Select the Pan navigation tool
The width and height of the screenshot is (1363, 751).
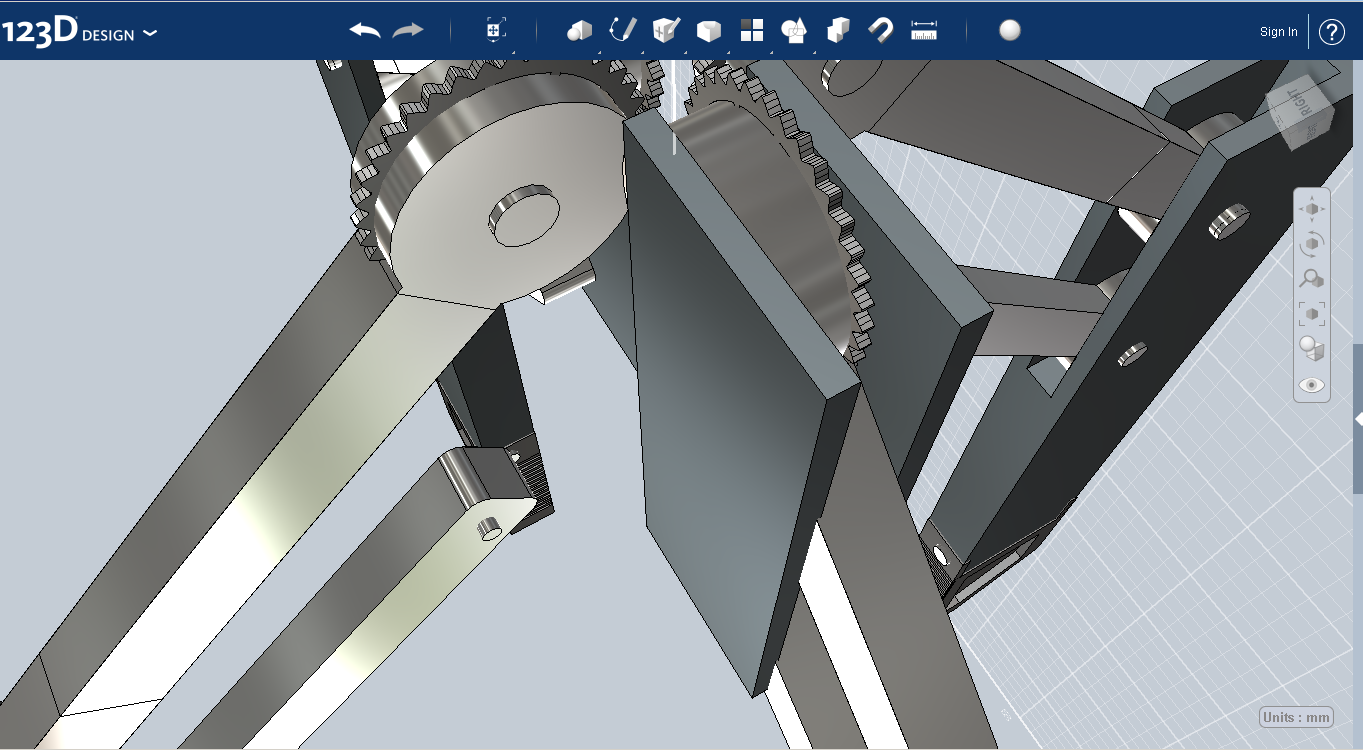point(1312,209)
